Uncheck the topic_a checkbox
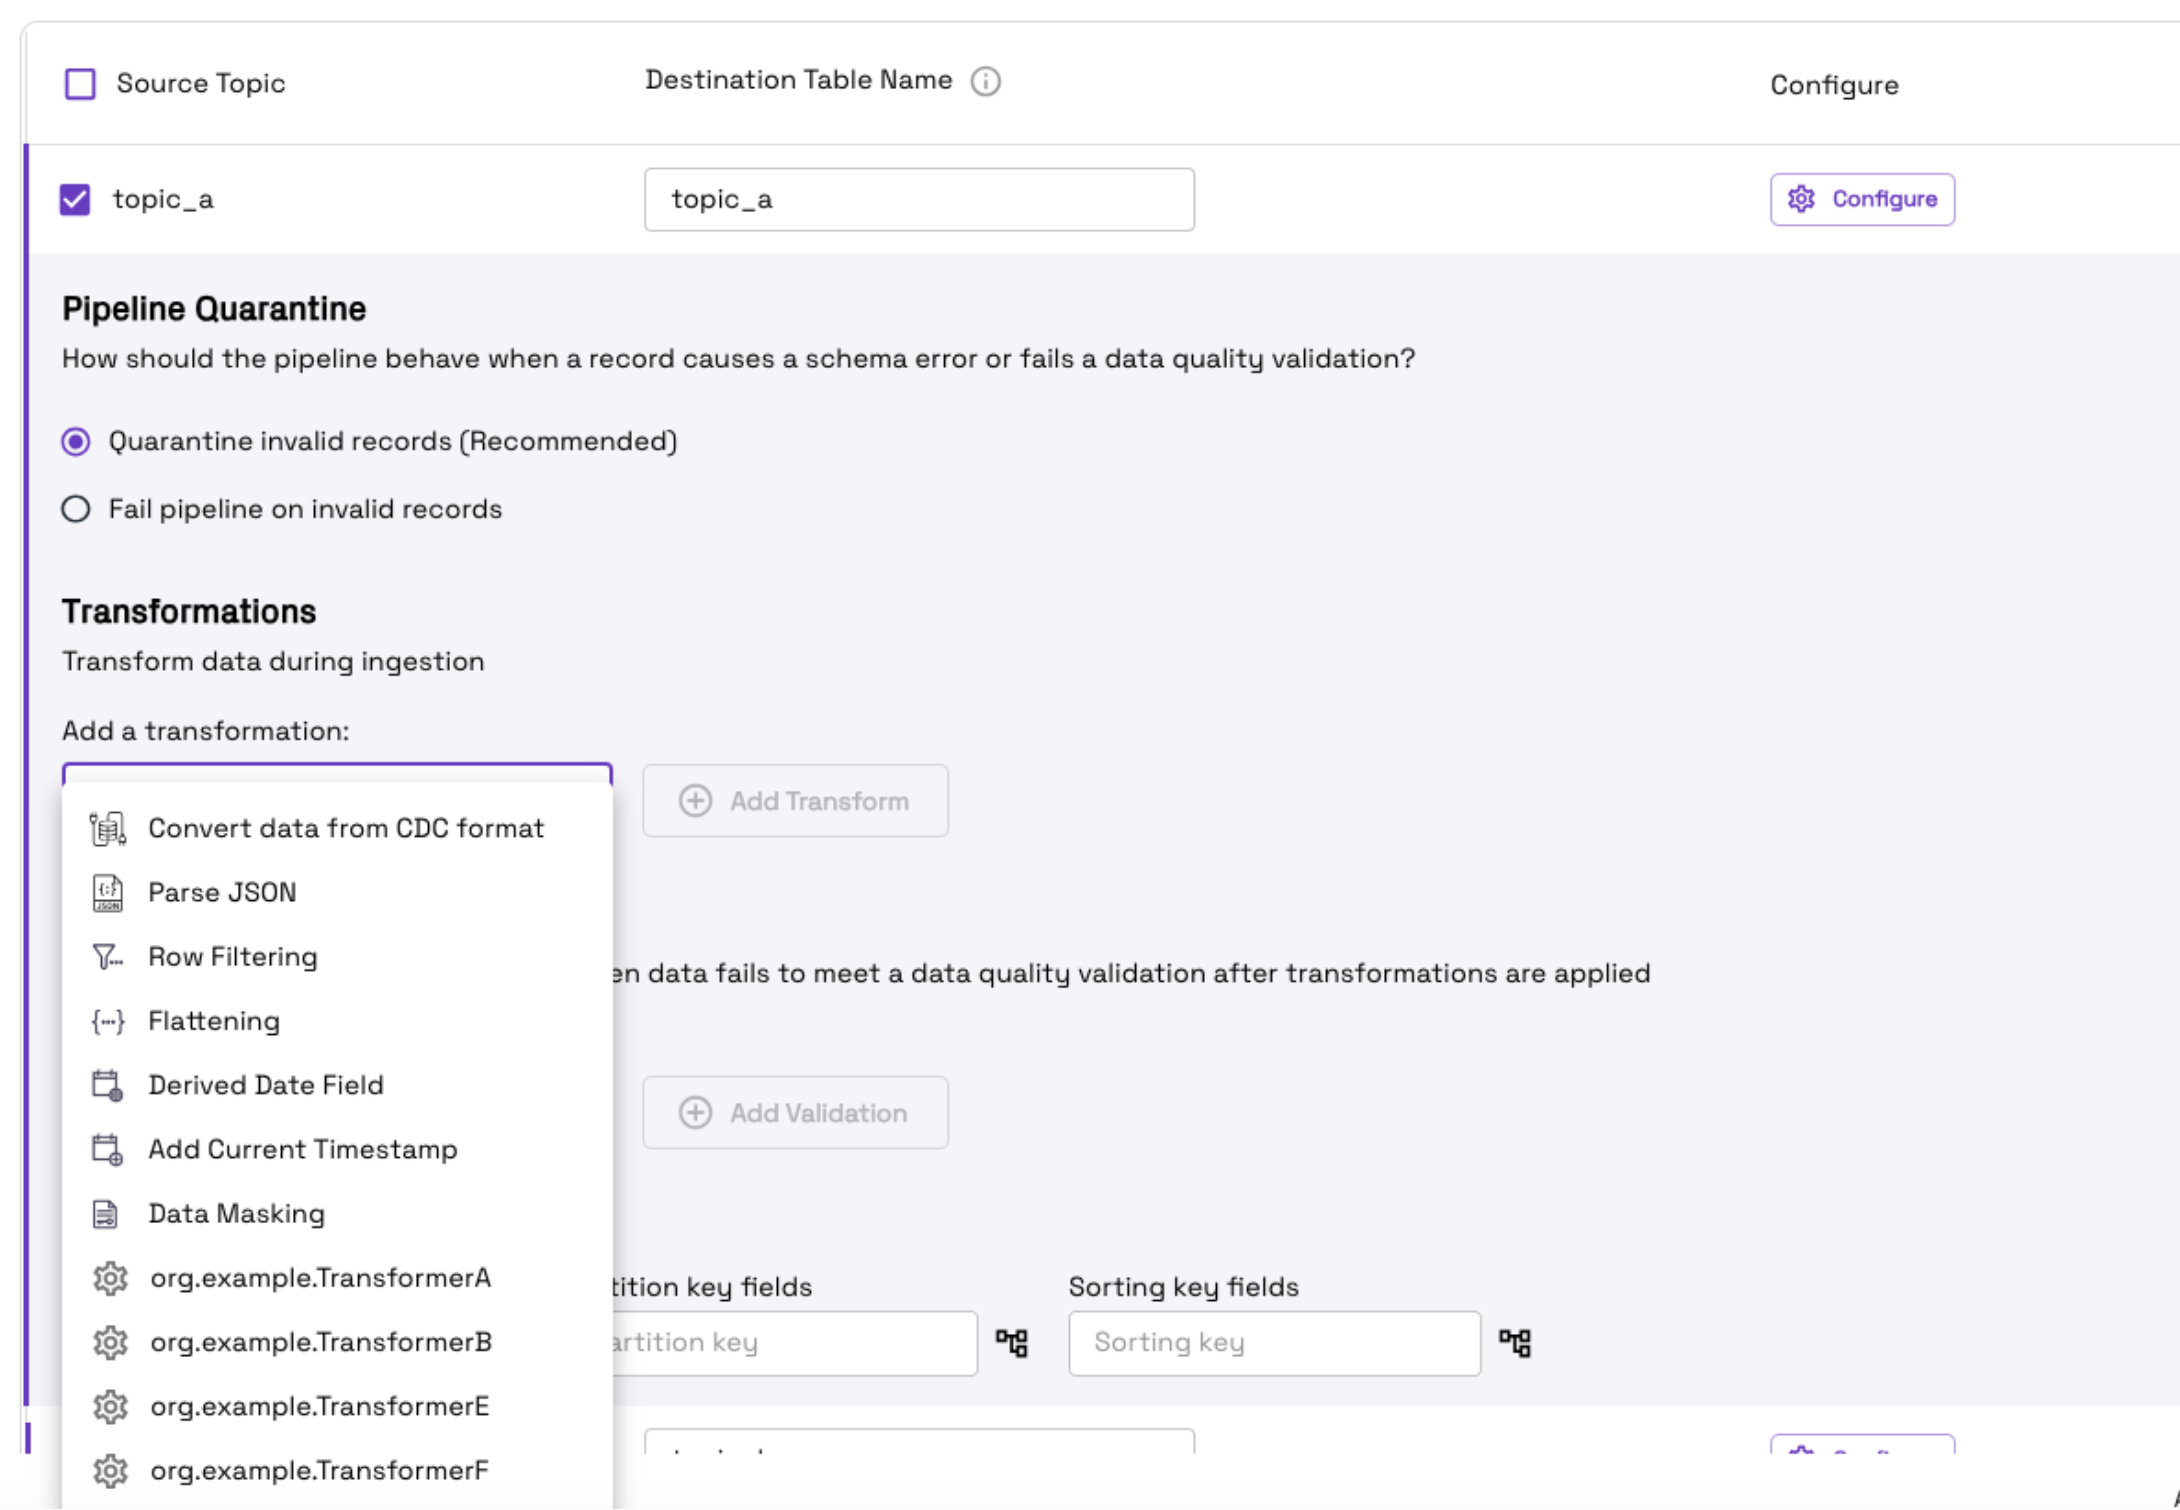 tap(75, 199)
